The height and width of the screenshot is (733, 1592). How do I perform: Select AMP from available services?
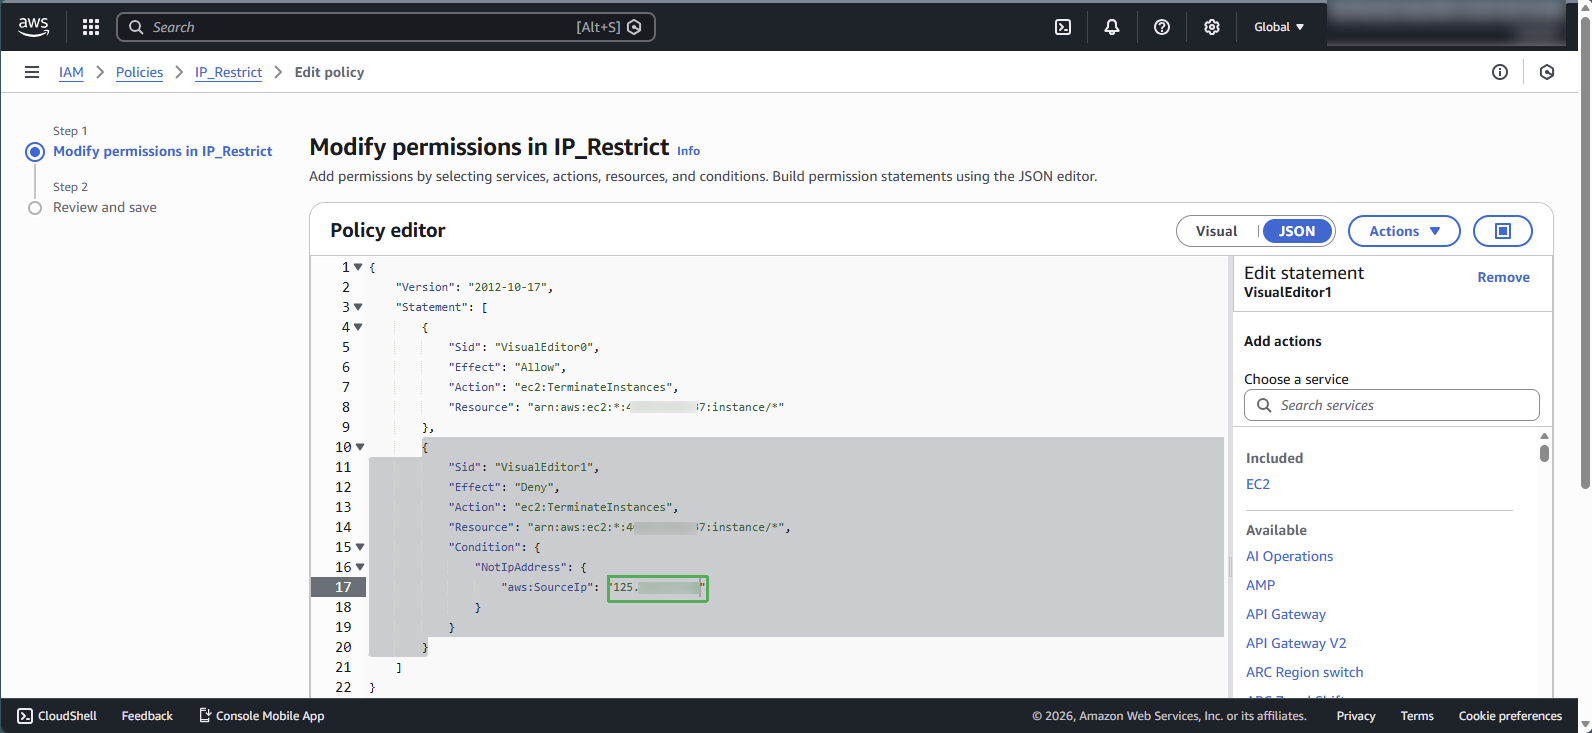[x=1260, y=585]
